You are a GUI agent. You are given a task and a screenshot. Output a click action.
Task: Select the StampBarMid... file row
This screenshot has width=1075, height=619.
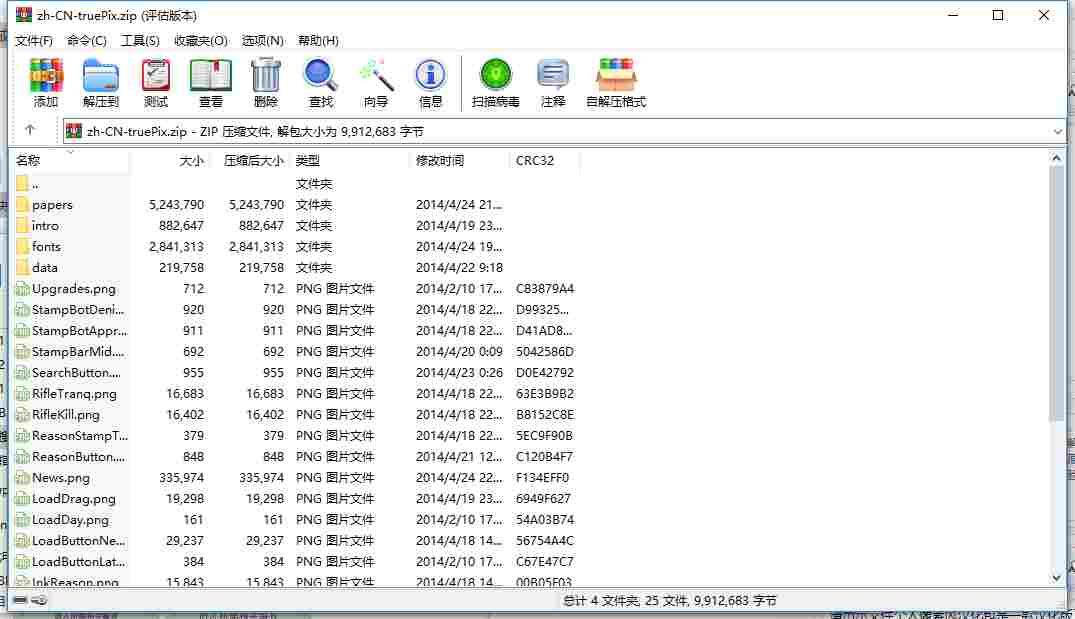click(295, 352)
